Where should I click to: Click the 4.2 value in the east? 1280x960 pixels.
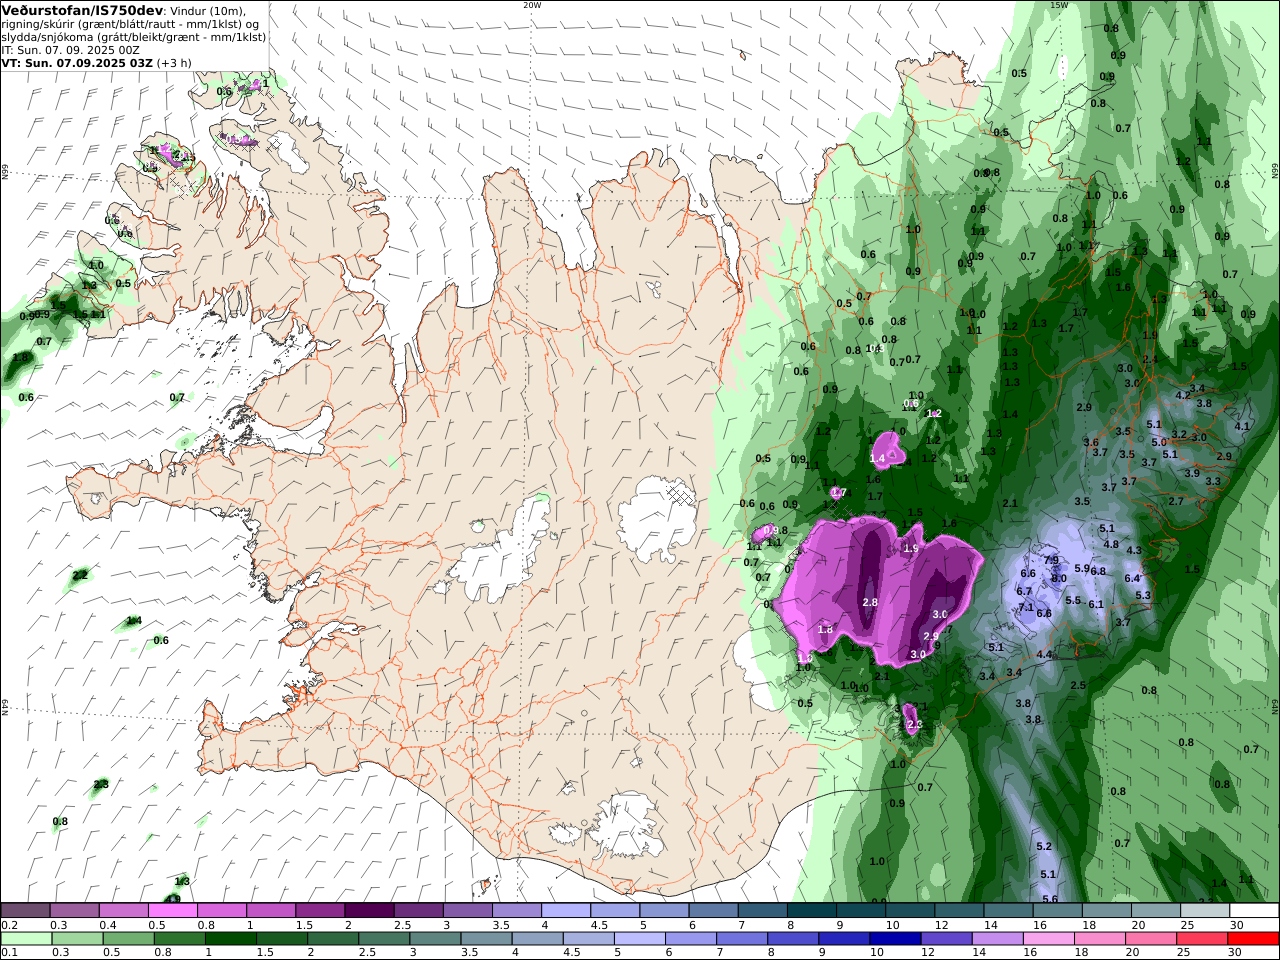1183,395
